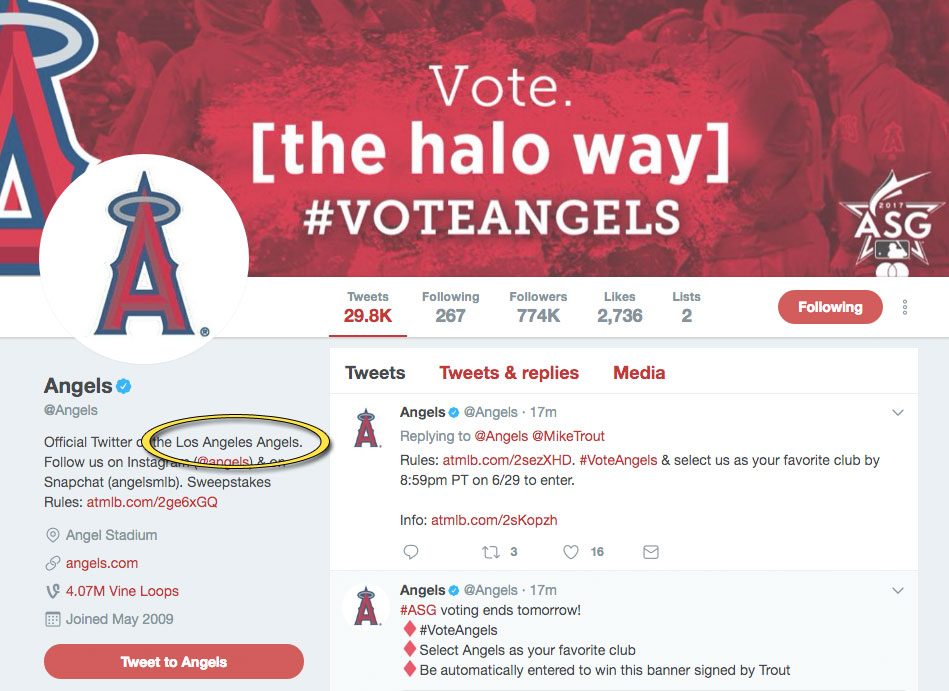Screen dimensions: 949x691
Task: Switch to the Tweets & replies tab
Action: [509, 372]
